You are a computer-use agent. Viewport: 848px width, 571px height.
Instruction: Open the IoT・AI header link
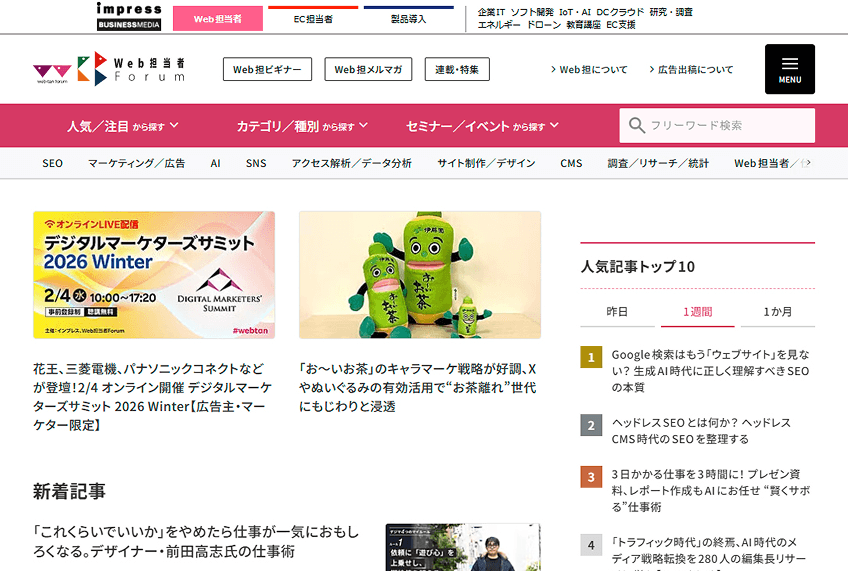tap(575, 12)
